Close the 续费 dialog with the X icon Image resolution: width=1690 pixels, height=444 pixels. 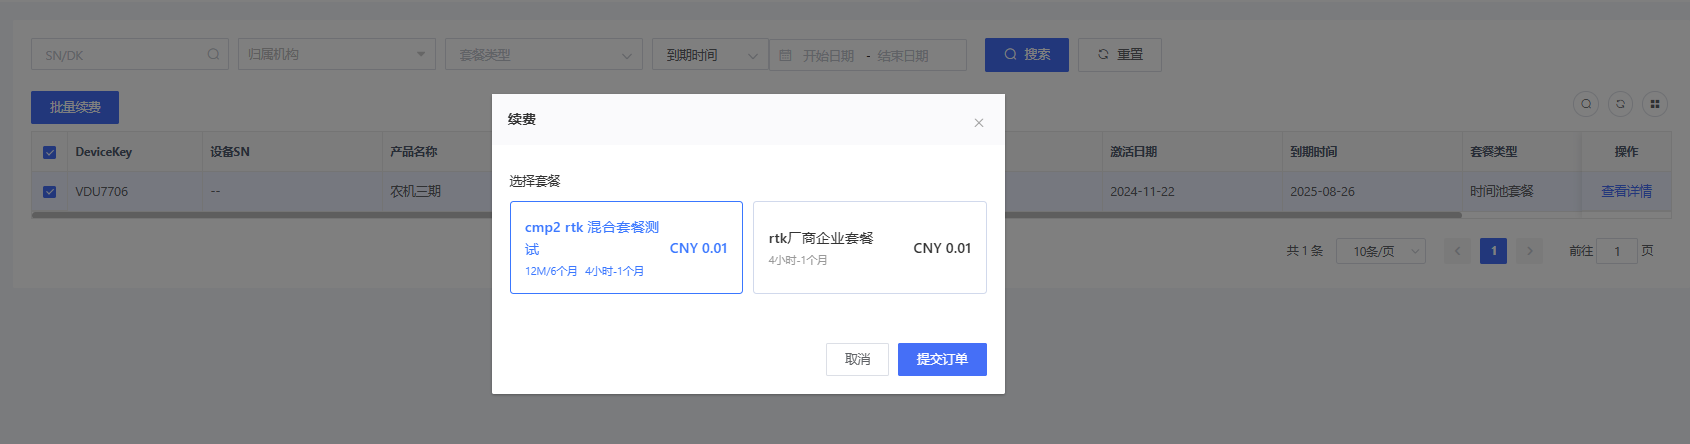pos(978,123)
